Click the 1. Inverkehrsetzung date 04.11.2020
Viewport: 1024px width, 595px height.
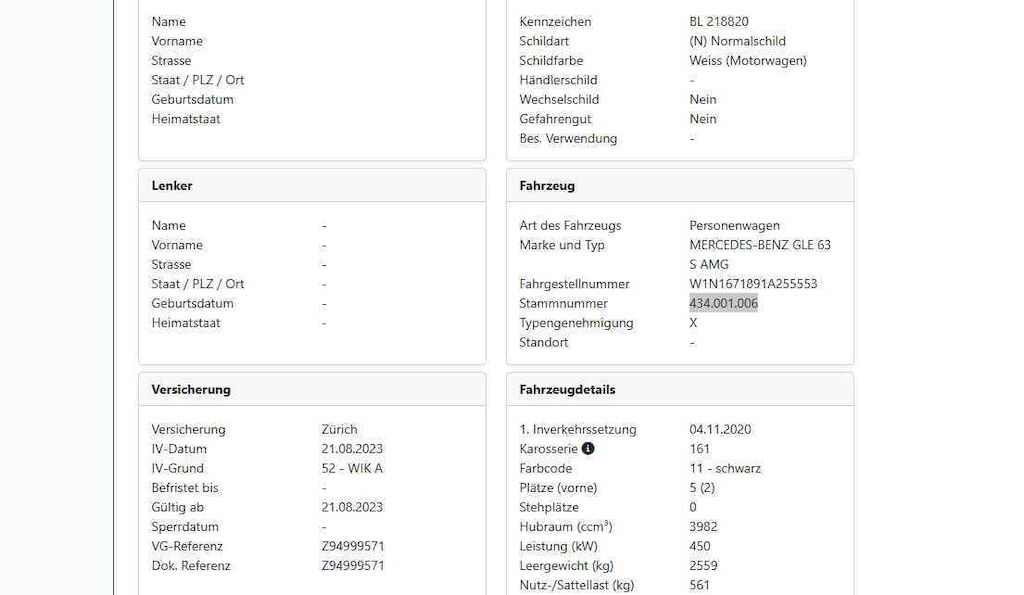pyautogui.click(x=720, y=430)
